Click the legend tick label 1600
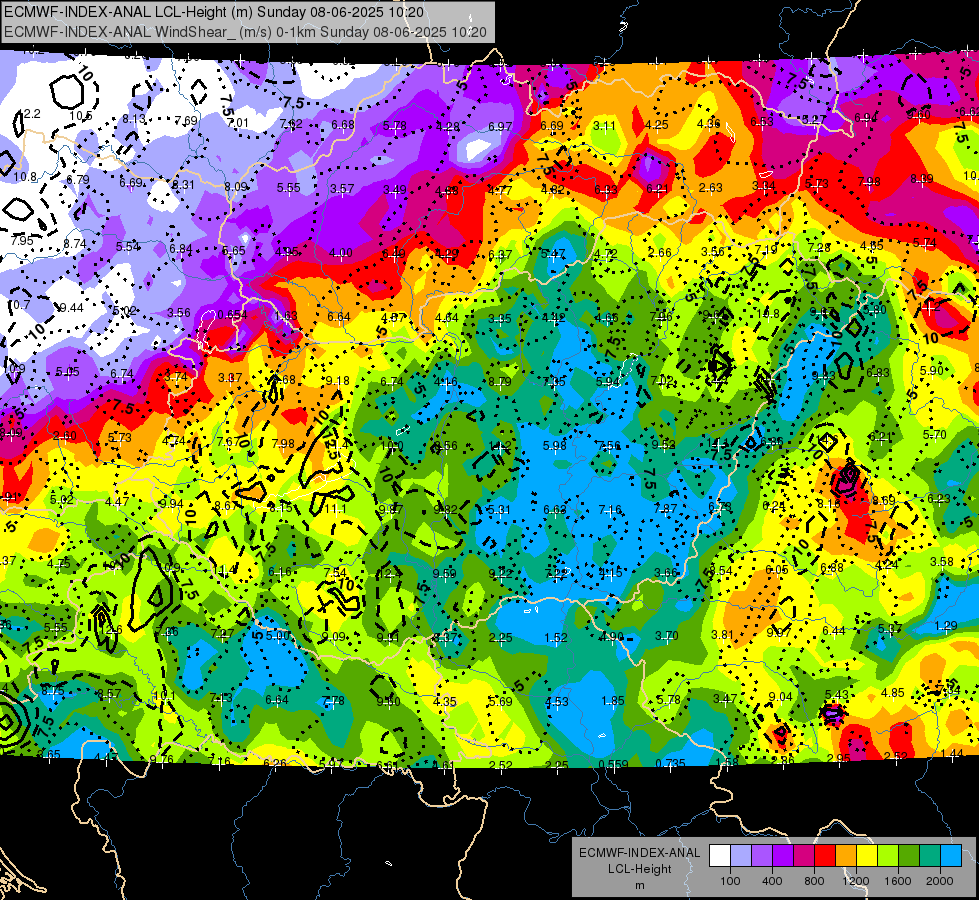Screen dimensions: 979x900 point(897,881)
